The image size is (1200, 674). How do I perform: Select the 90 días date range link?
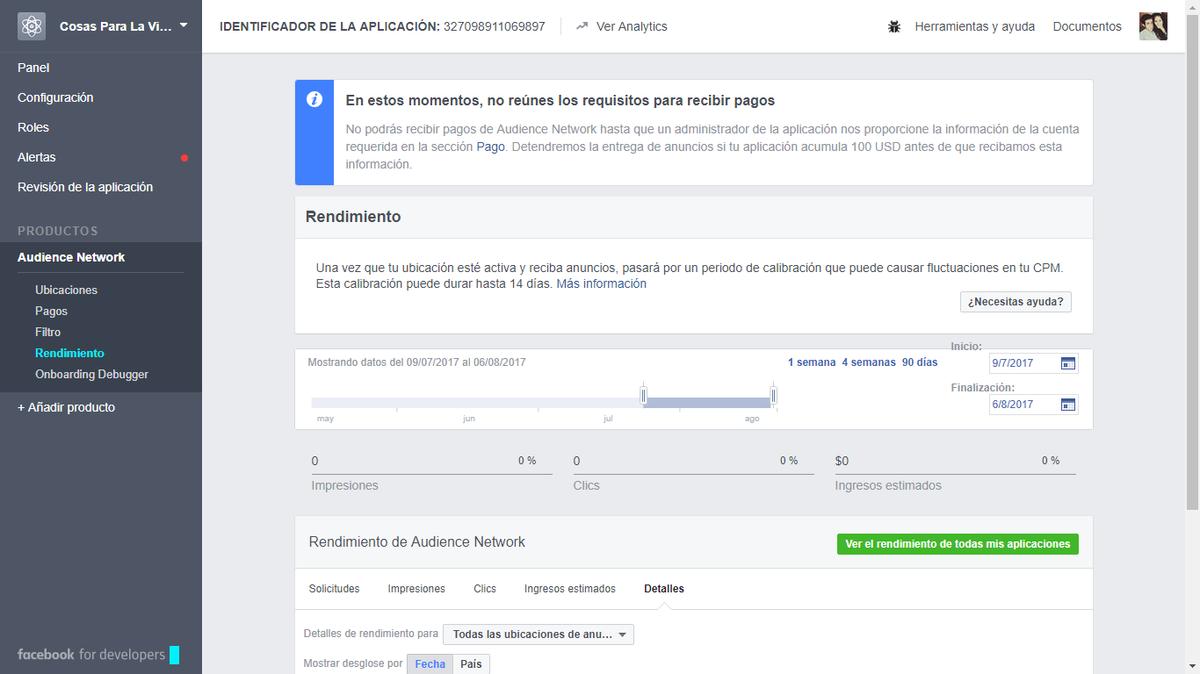tap(919, 362)
